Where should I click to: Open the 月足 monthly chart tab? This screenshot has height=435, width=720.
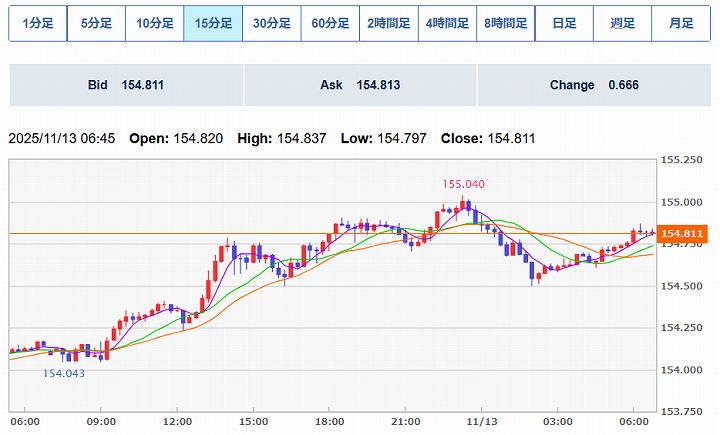click(681, 23)
